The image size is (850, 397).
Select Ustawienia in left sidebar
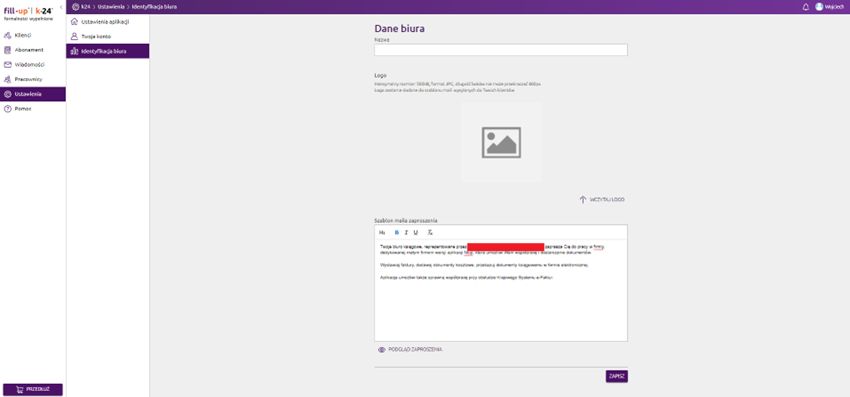[x=33, y=94]
